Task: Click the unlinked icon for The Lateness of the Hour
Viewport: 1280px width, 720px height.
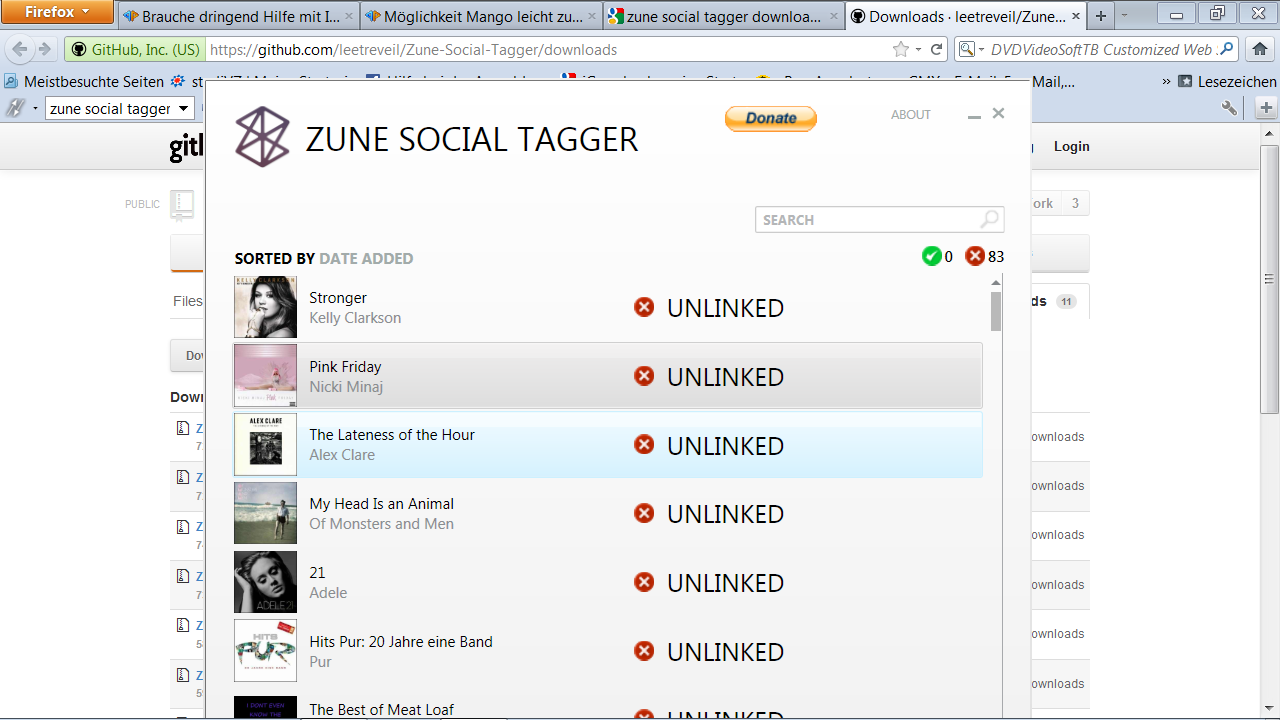Action: click(x=644, y=444)
